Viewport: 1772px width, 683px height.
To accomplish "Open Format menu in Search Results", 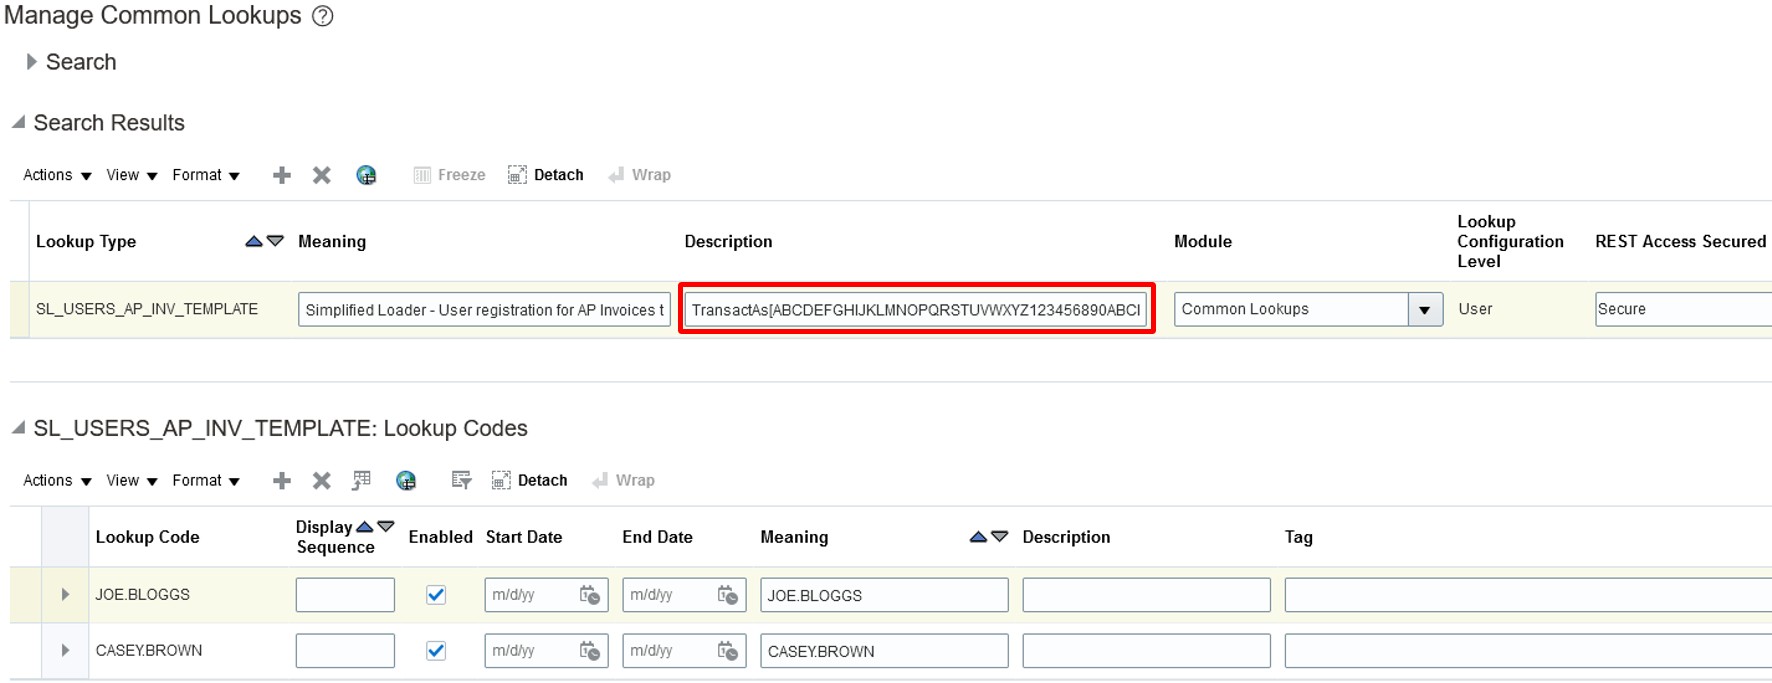I will [206, 175].
